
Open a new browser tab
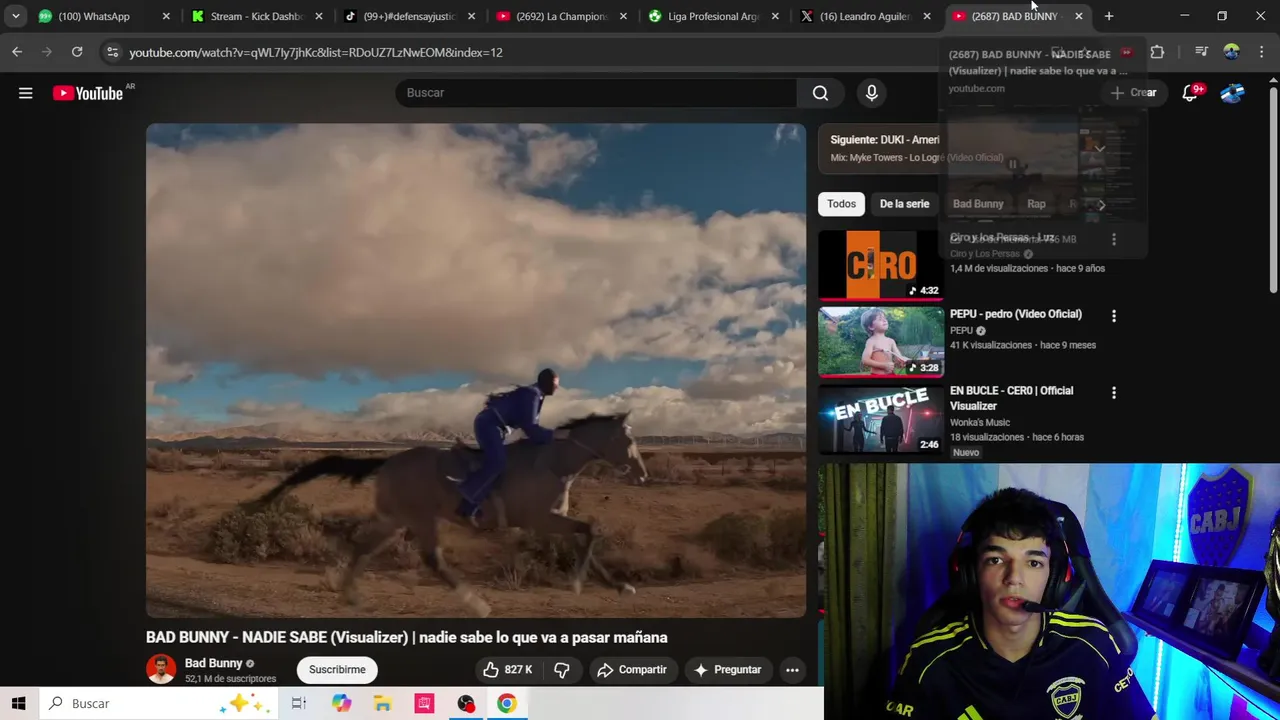[1109, 16]
